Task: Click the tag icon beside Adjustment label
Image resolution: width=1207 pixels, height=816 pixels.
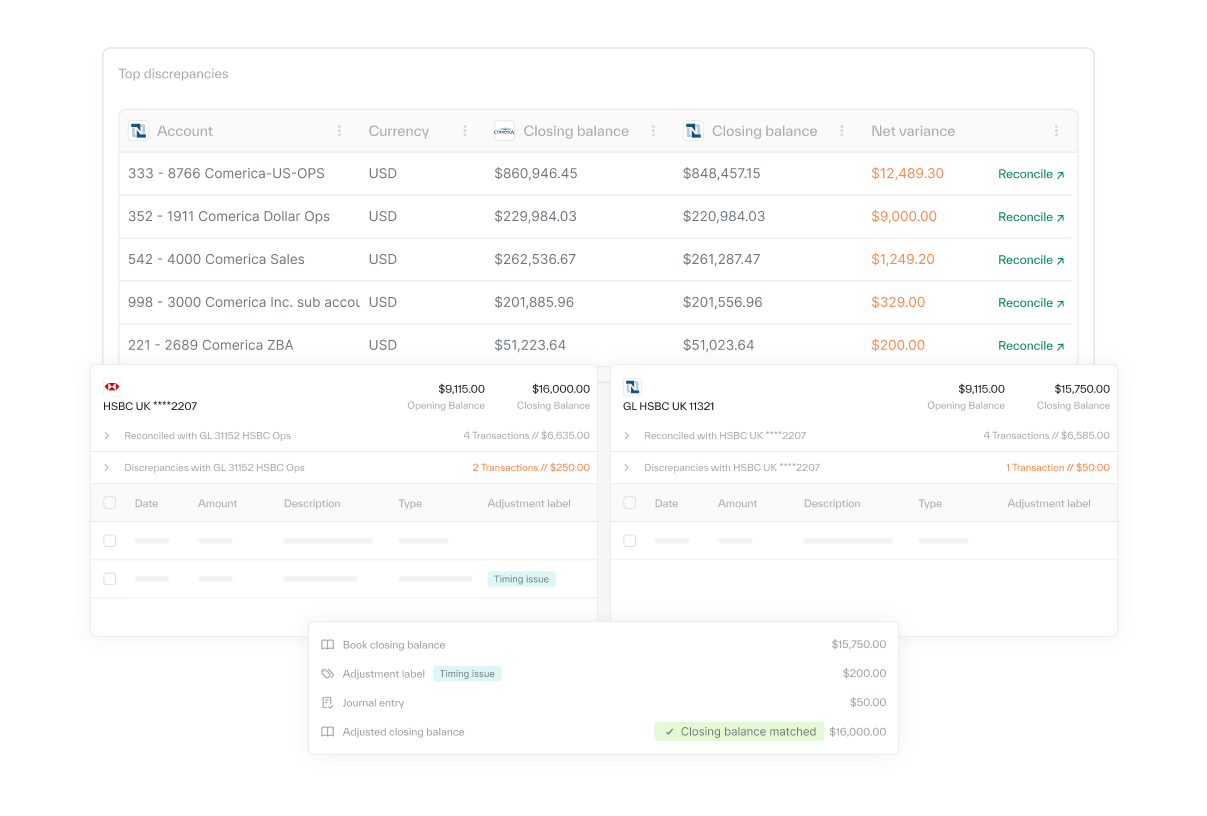Action: click(x=327, y=674)
